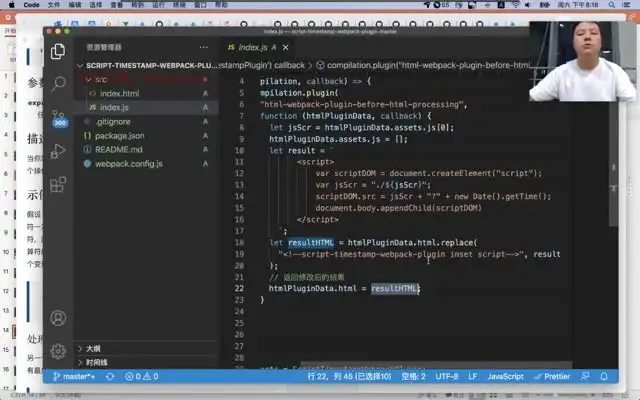
Task: Open the 文件 menu in the menu bar
Action: [x=54, y=4]
